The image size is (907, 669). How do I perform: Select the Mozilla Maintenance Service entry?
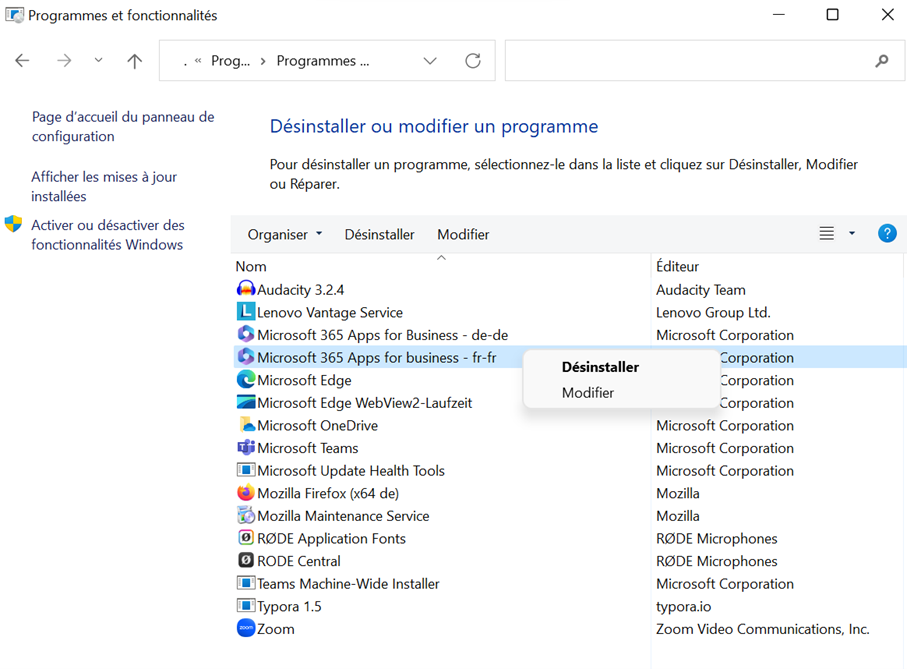pyautogui.click(x=343, y=515)
